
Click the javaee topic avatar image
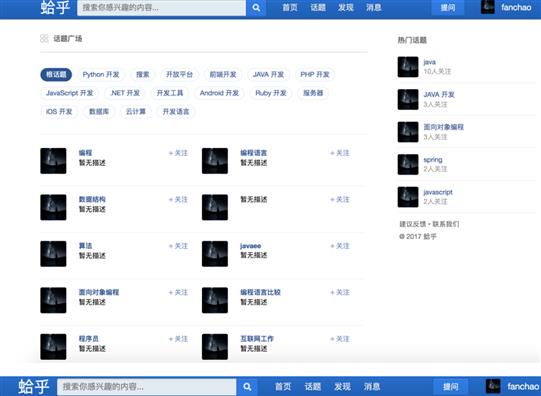click(x=215, y=254)
